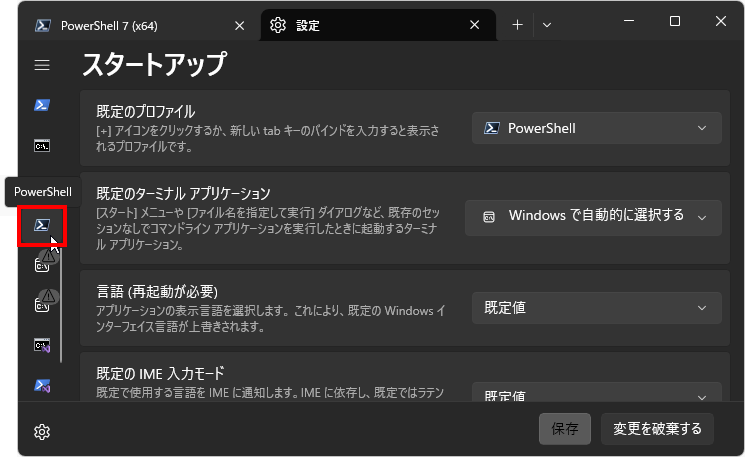
Task: Click the 保存 button
Action: coord(565,429)
